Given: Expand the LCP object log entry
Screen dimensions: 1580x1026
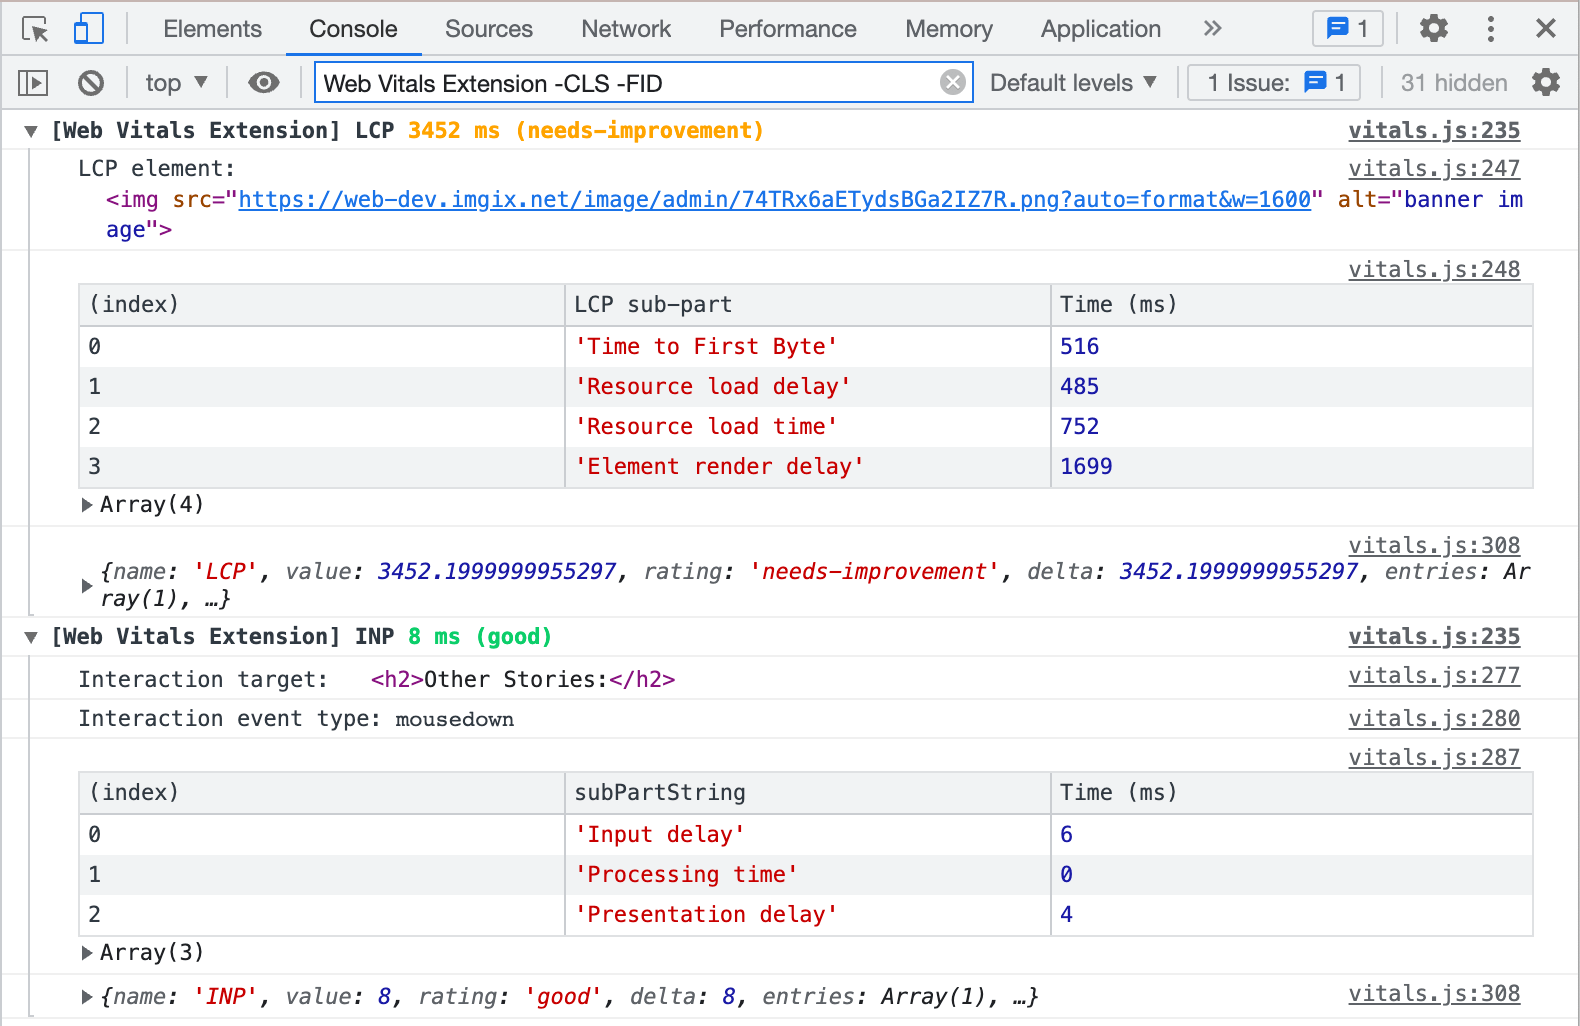Looking at the screenshot, I should [x=87, y=586].
